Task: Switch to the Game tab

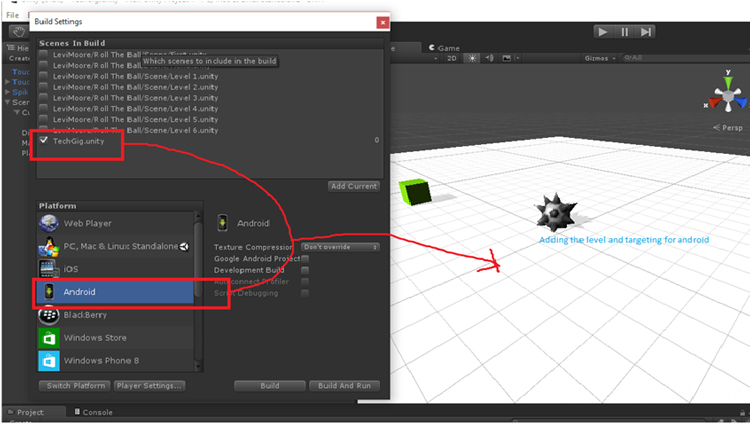Action: (x=444, y=48)
